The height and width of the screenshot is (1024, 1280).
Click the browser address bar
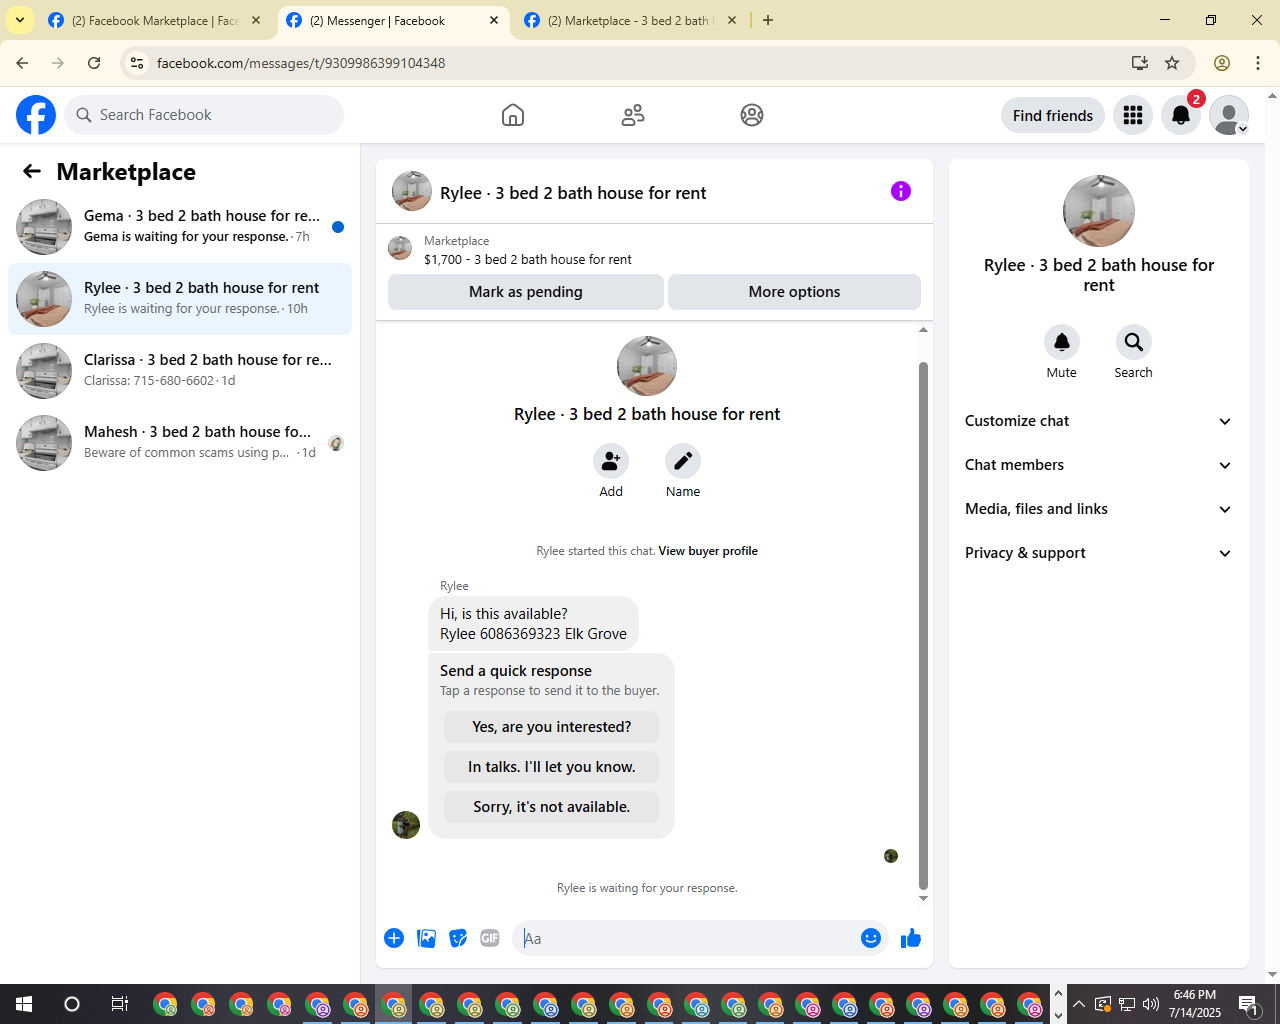pyautogui.click(x=638, y=63)
